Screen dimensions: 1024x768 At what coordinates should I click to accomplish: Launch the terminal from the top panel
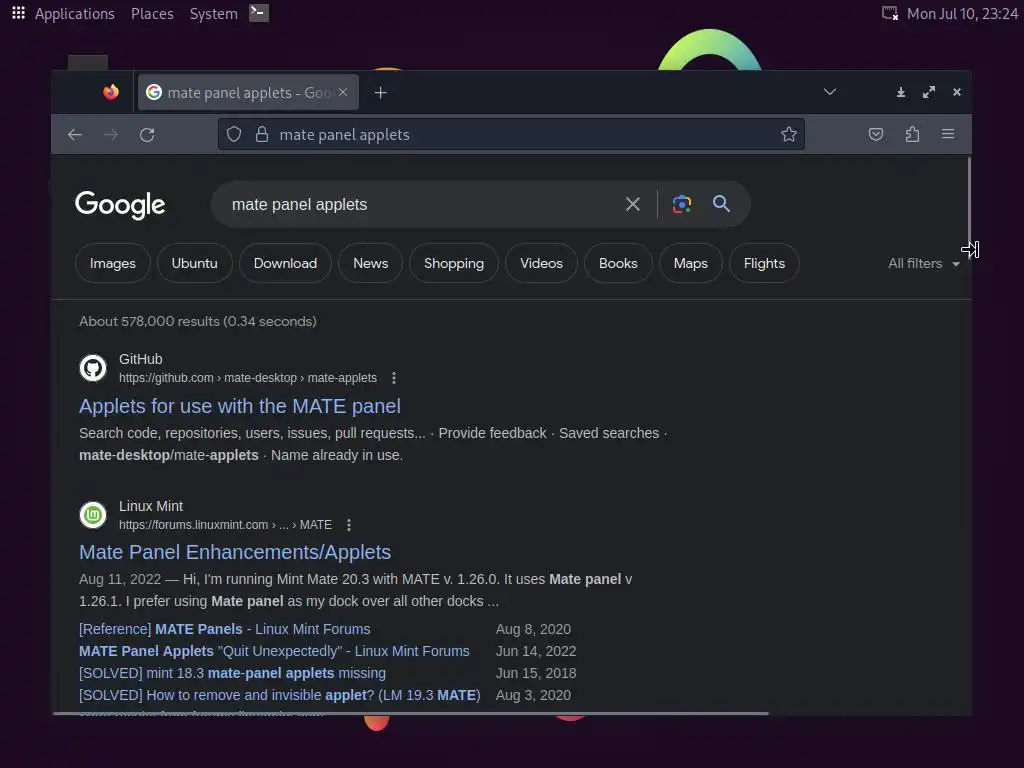tap(259, 13)
